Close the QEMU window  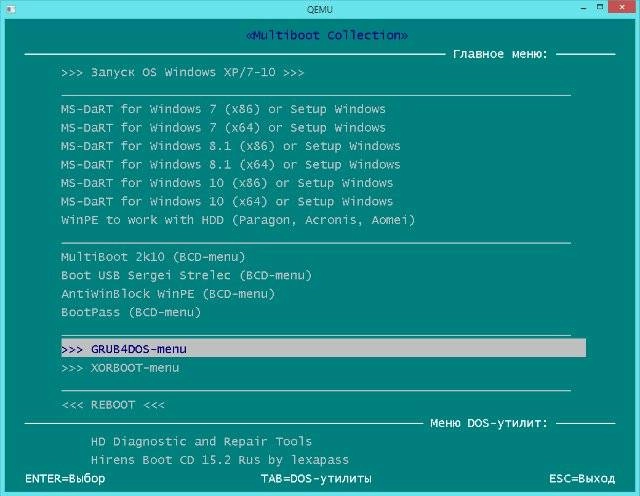coord(623,7)
